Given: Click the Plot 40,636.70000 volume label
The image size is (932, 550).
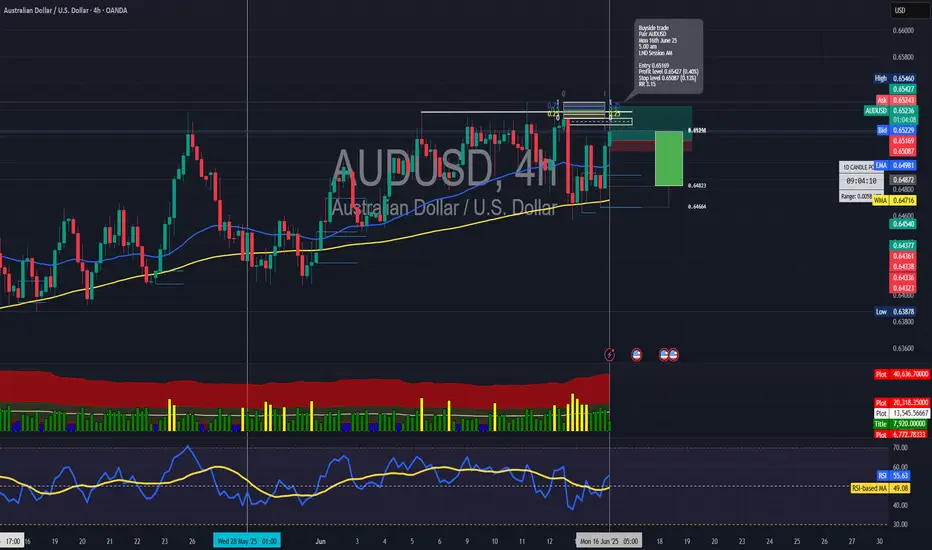Looking at the screenshot, I should 901,374.
